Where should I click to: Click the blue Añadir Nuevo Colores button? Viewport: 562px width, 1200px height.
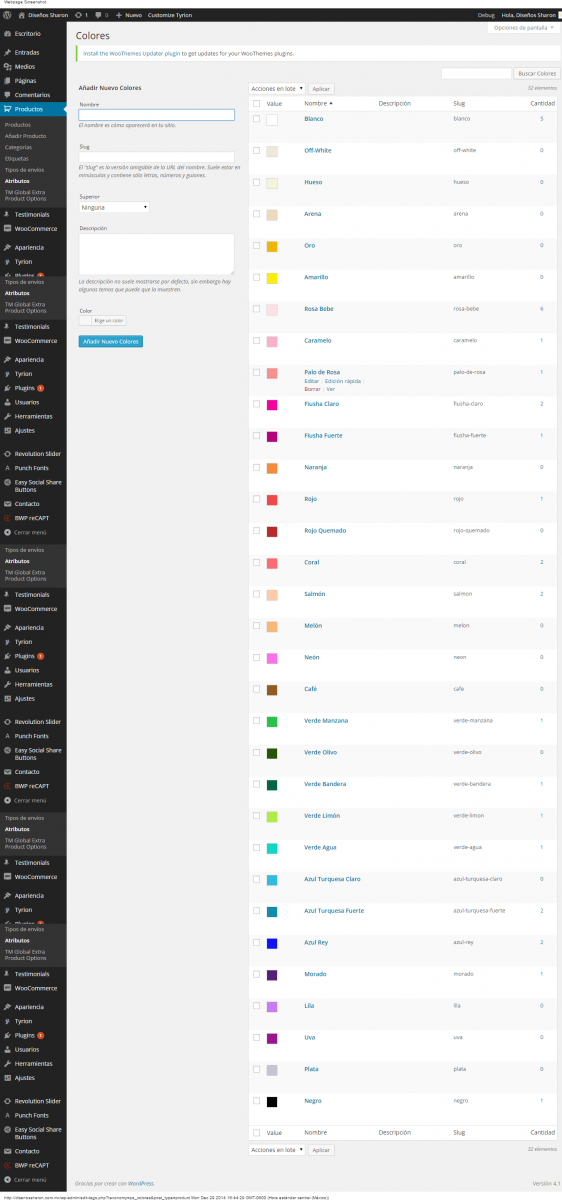click(111, 342)
